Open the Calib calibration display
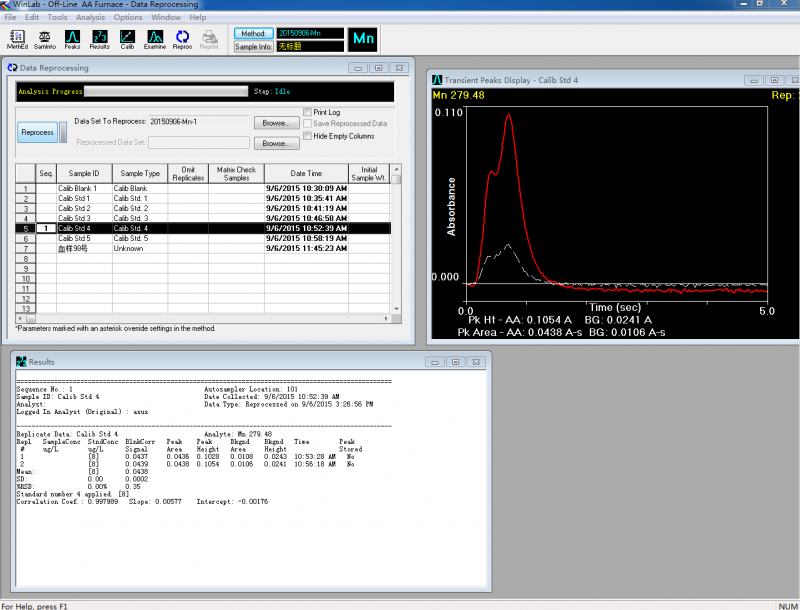 coord(127,38)
